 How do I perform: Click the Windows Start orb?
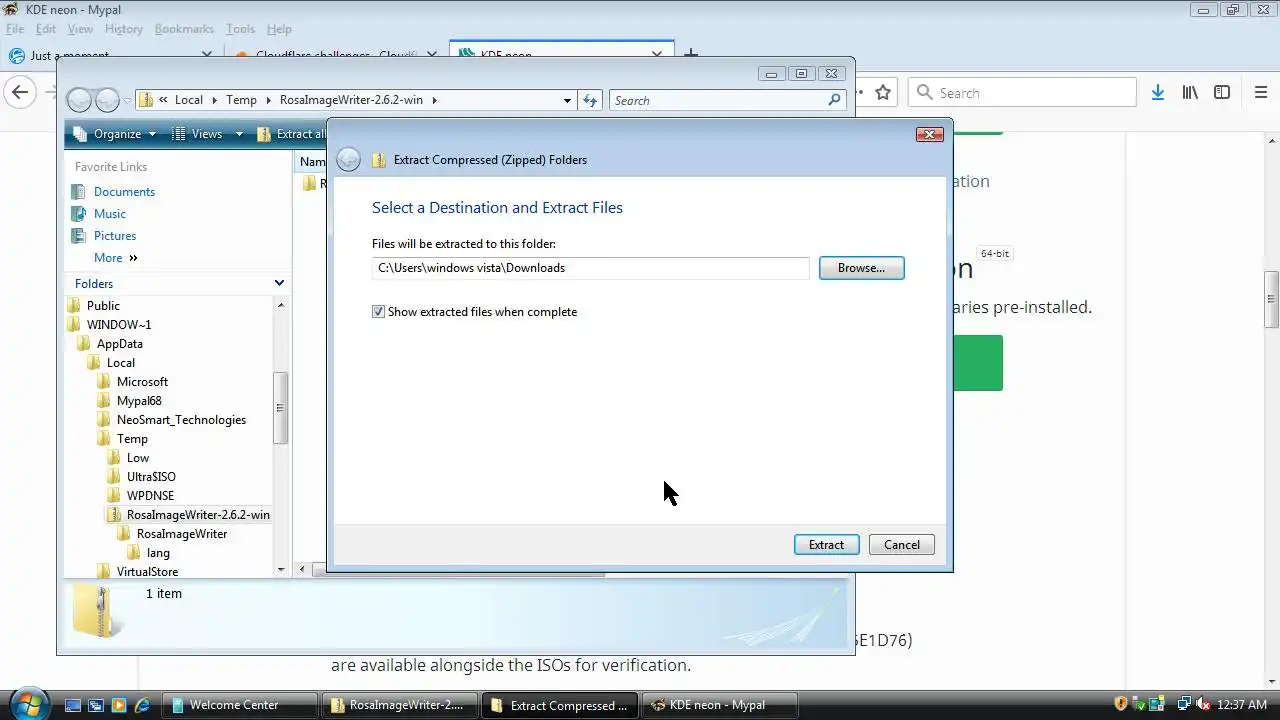point(27,703)
